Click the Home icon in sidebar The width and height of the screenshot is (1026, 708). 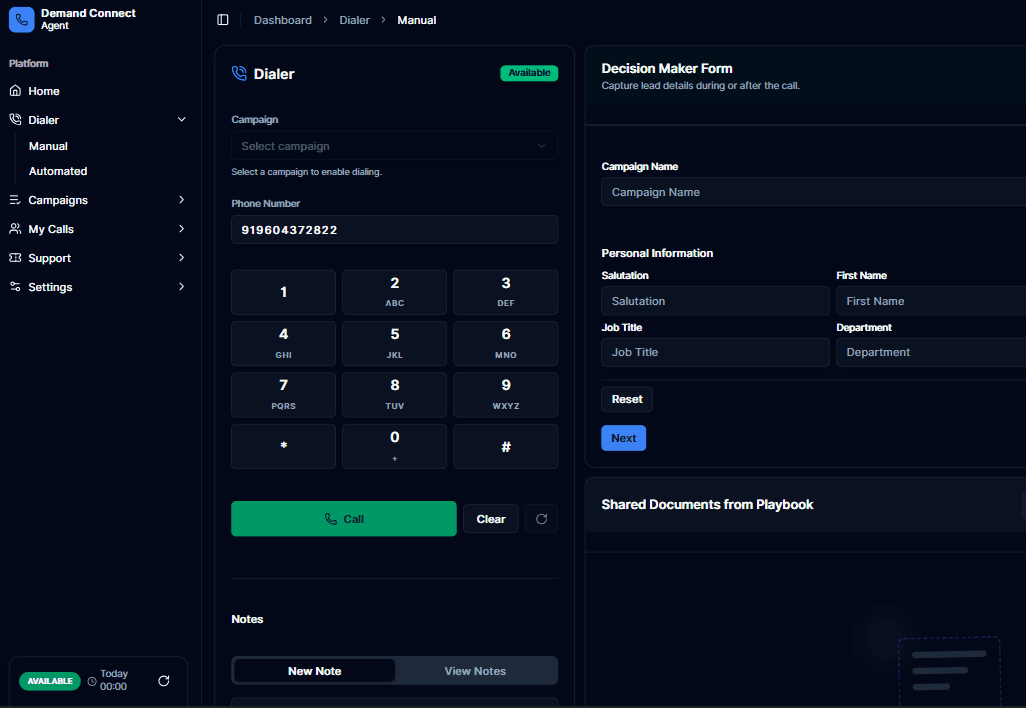pos(14,91)
